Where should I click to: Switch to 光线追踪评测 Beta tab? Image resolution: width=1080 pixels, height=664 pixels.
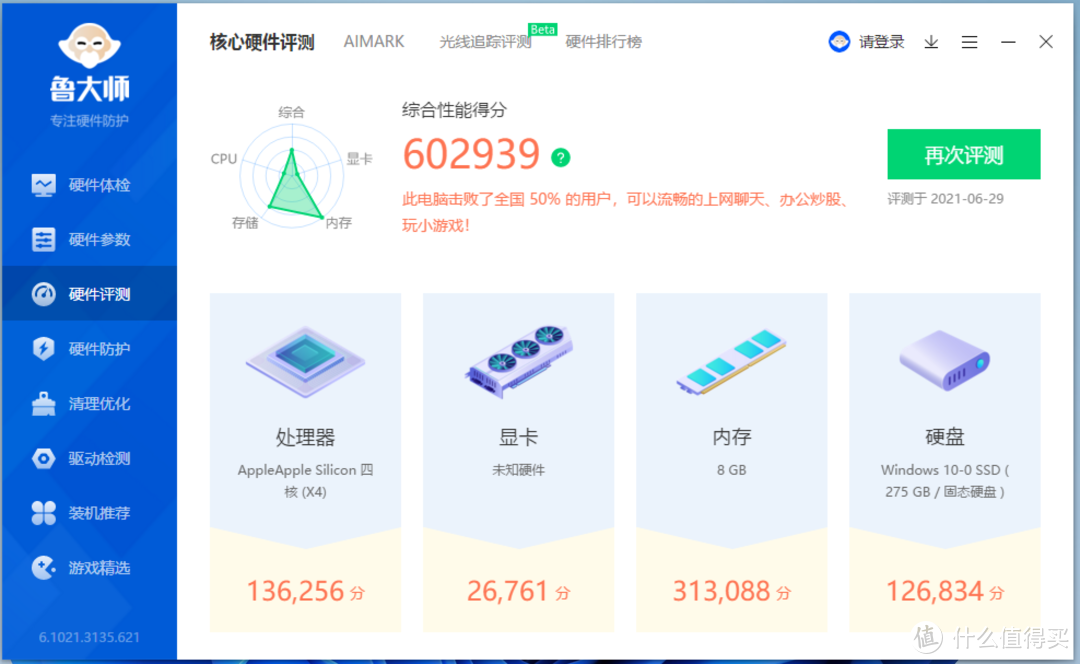pos(486,42)
